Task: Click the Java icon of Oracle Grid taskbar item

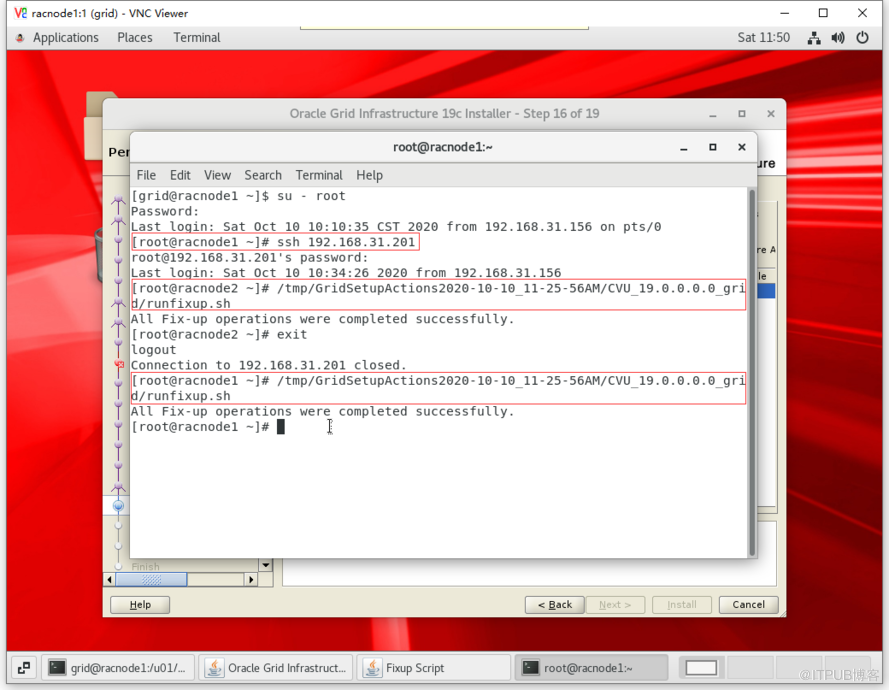Action: point(214,668)
